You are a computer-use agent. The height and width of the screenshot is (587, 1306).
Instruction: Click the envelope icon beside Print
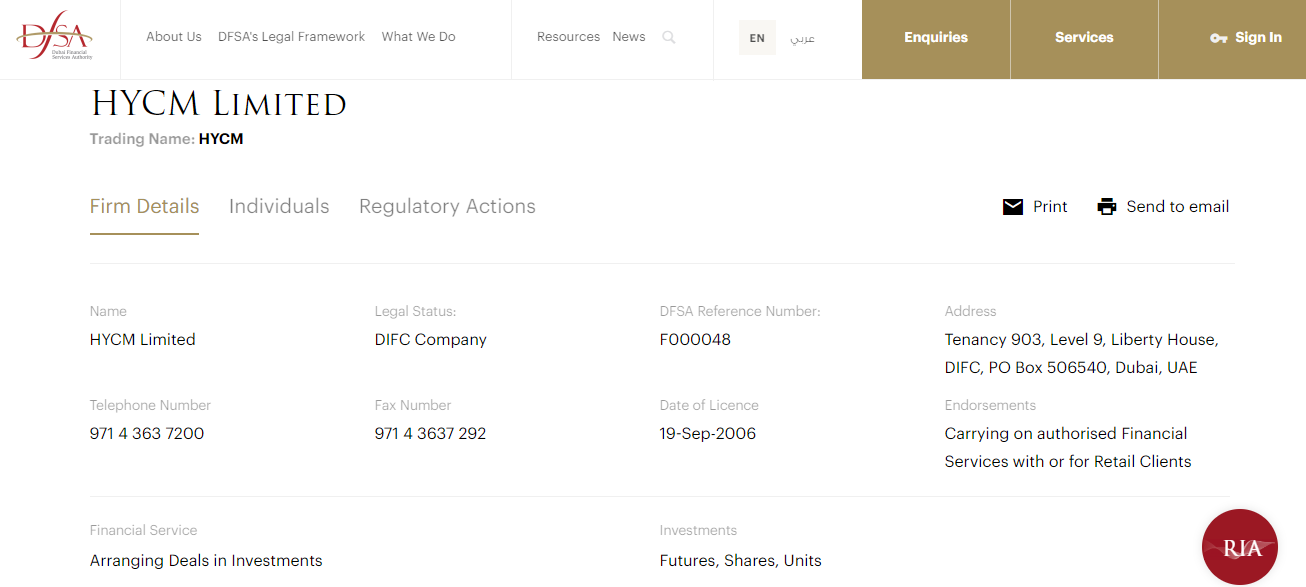pos(1013,207)
